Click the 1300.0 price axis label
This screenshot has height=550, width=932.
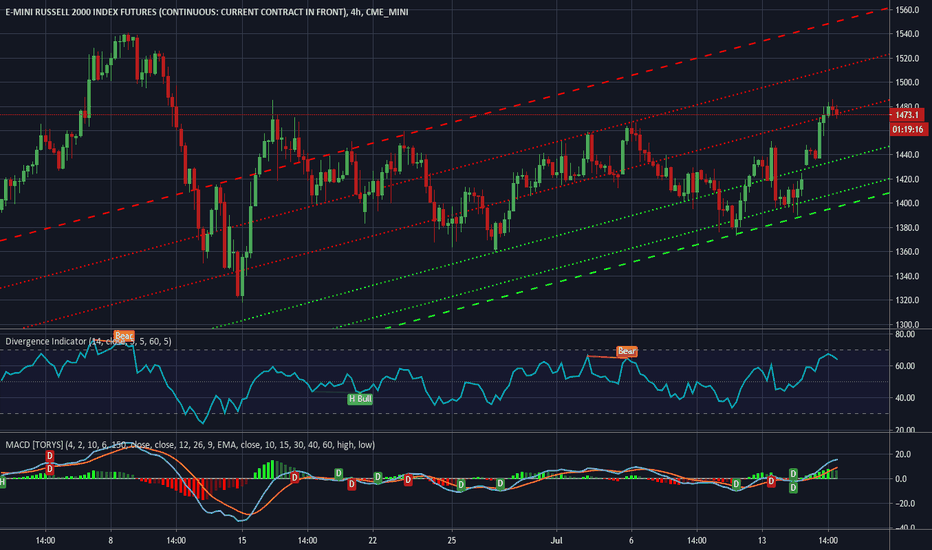tap(908, 325)
